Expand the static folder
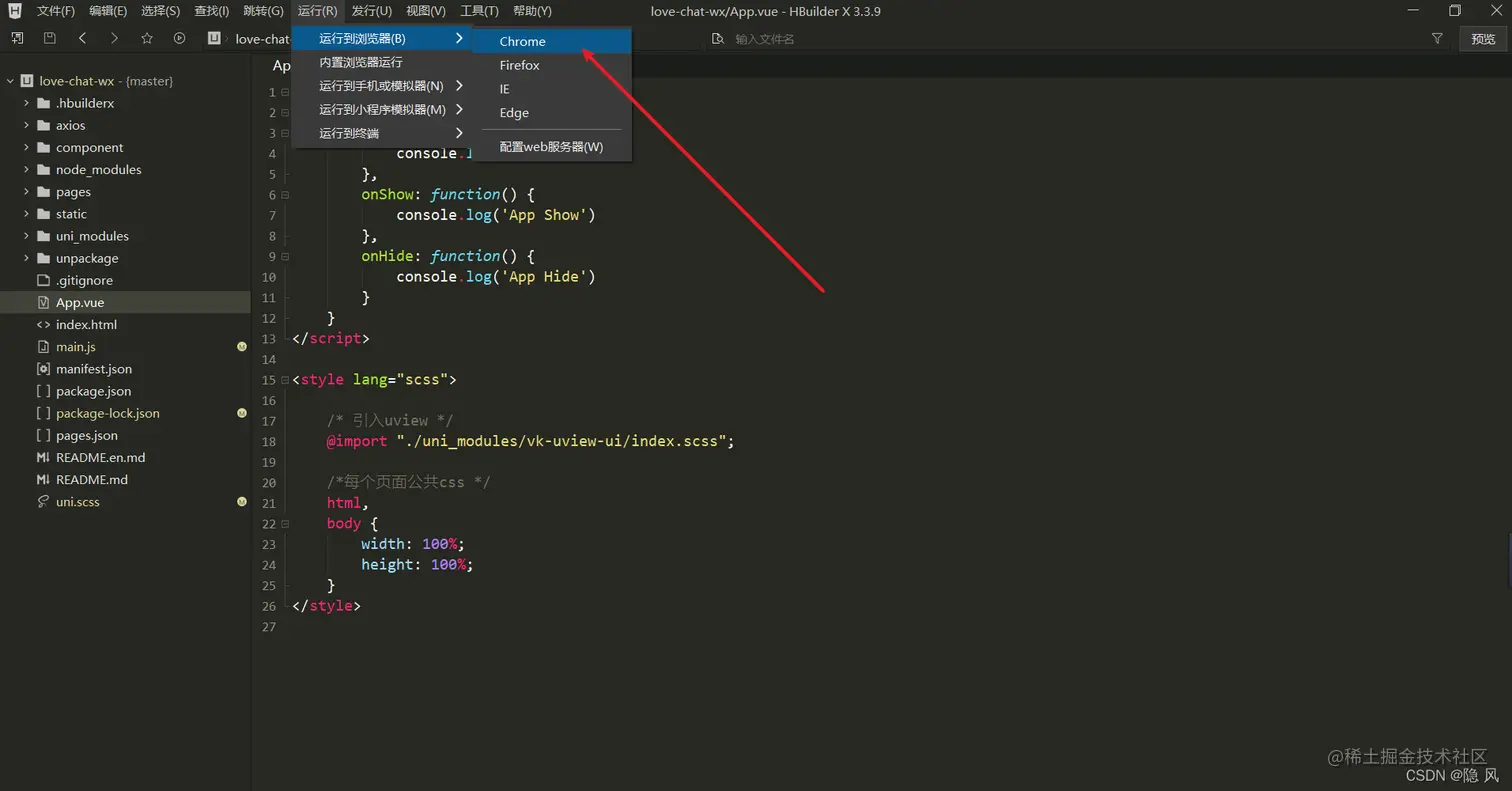1512x791 pixels. point(26,213)
